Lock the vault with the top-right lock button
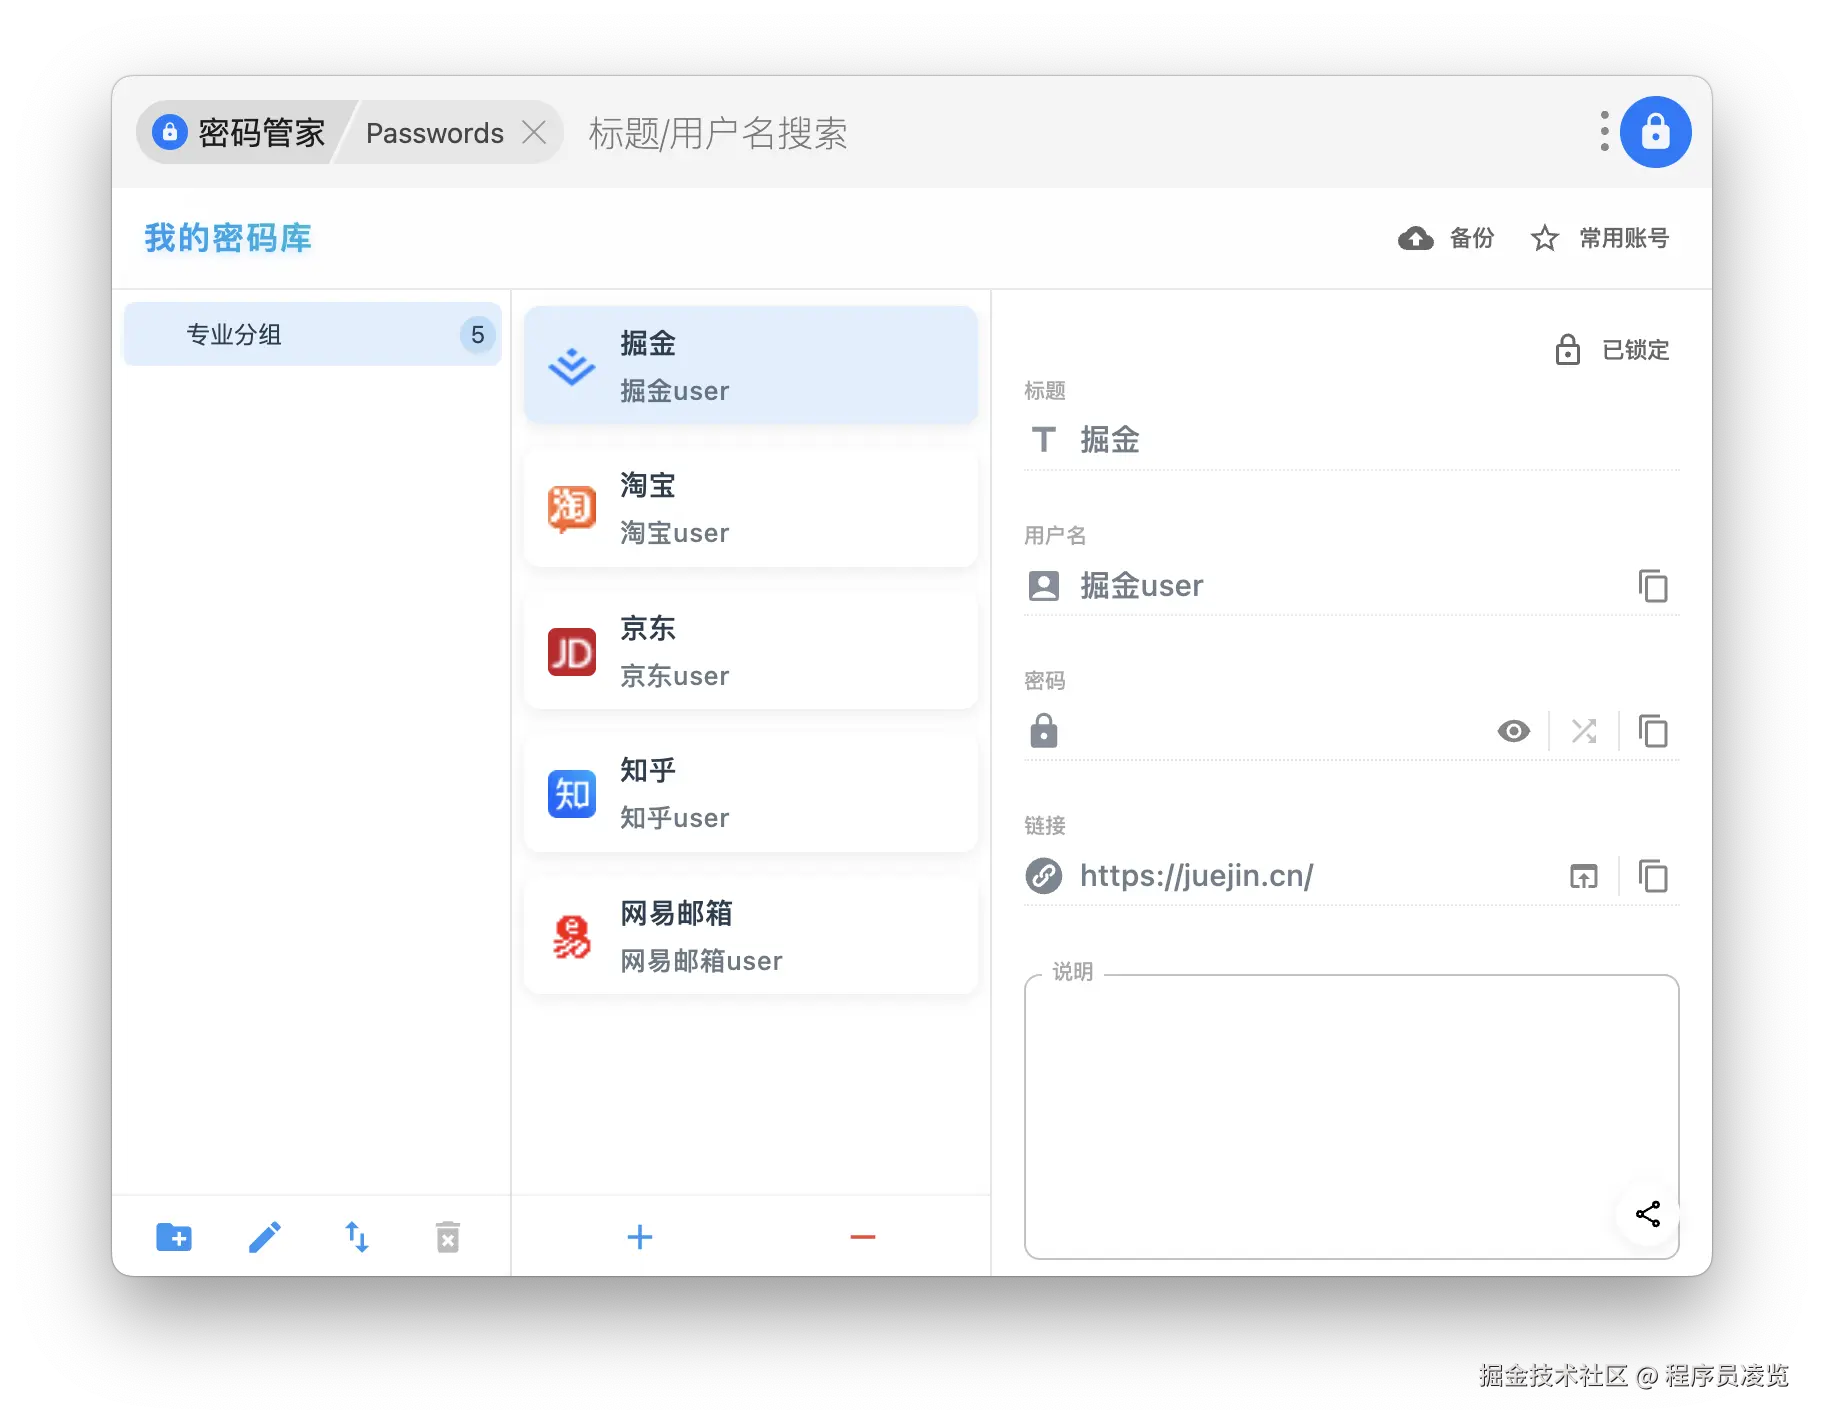Viewport: 1824px width, 1424px height. click(1655, 131)
